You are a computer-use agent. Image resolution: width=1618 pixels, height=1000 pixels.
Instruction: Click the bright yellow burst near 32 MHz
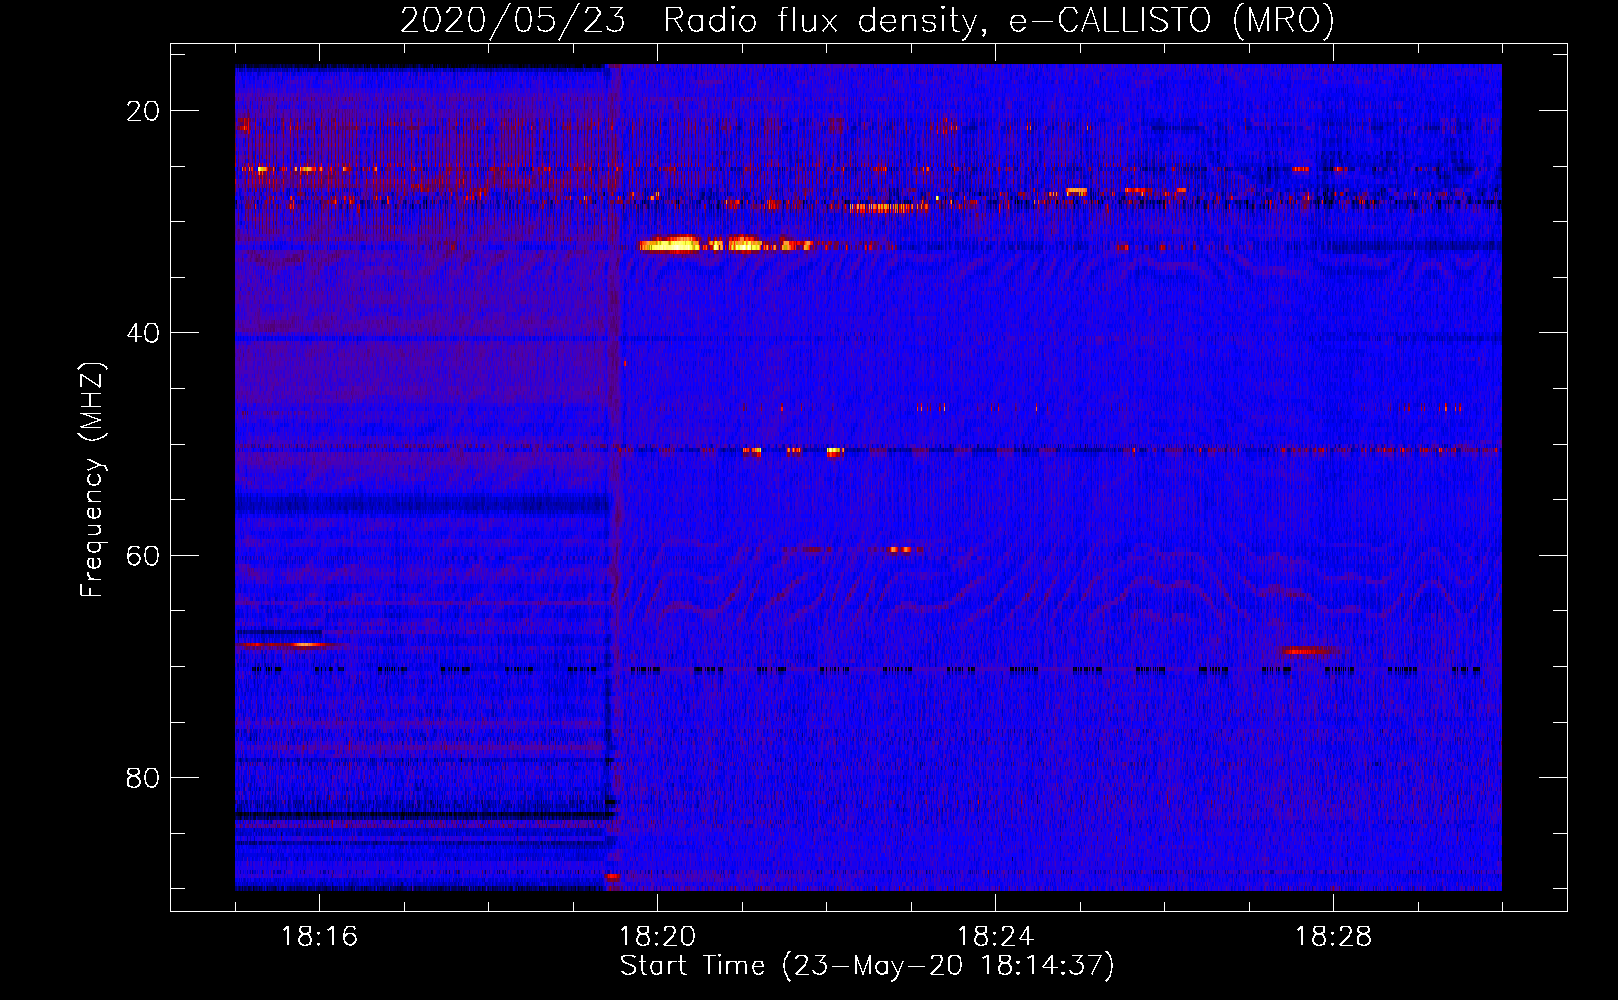(726, 244)
